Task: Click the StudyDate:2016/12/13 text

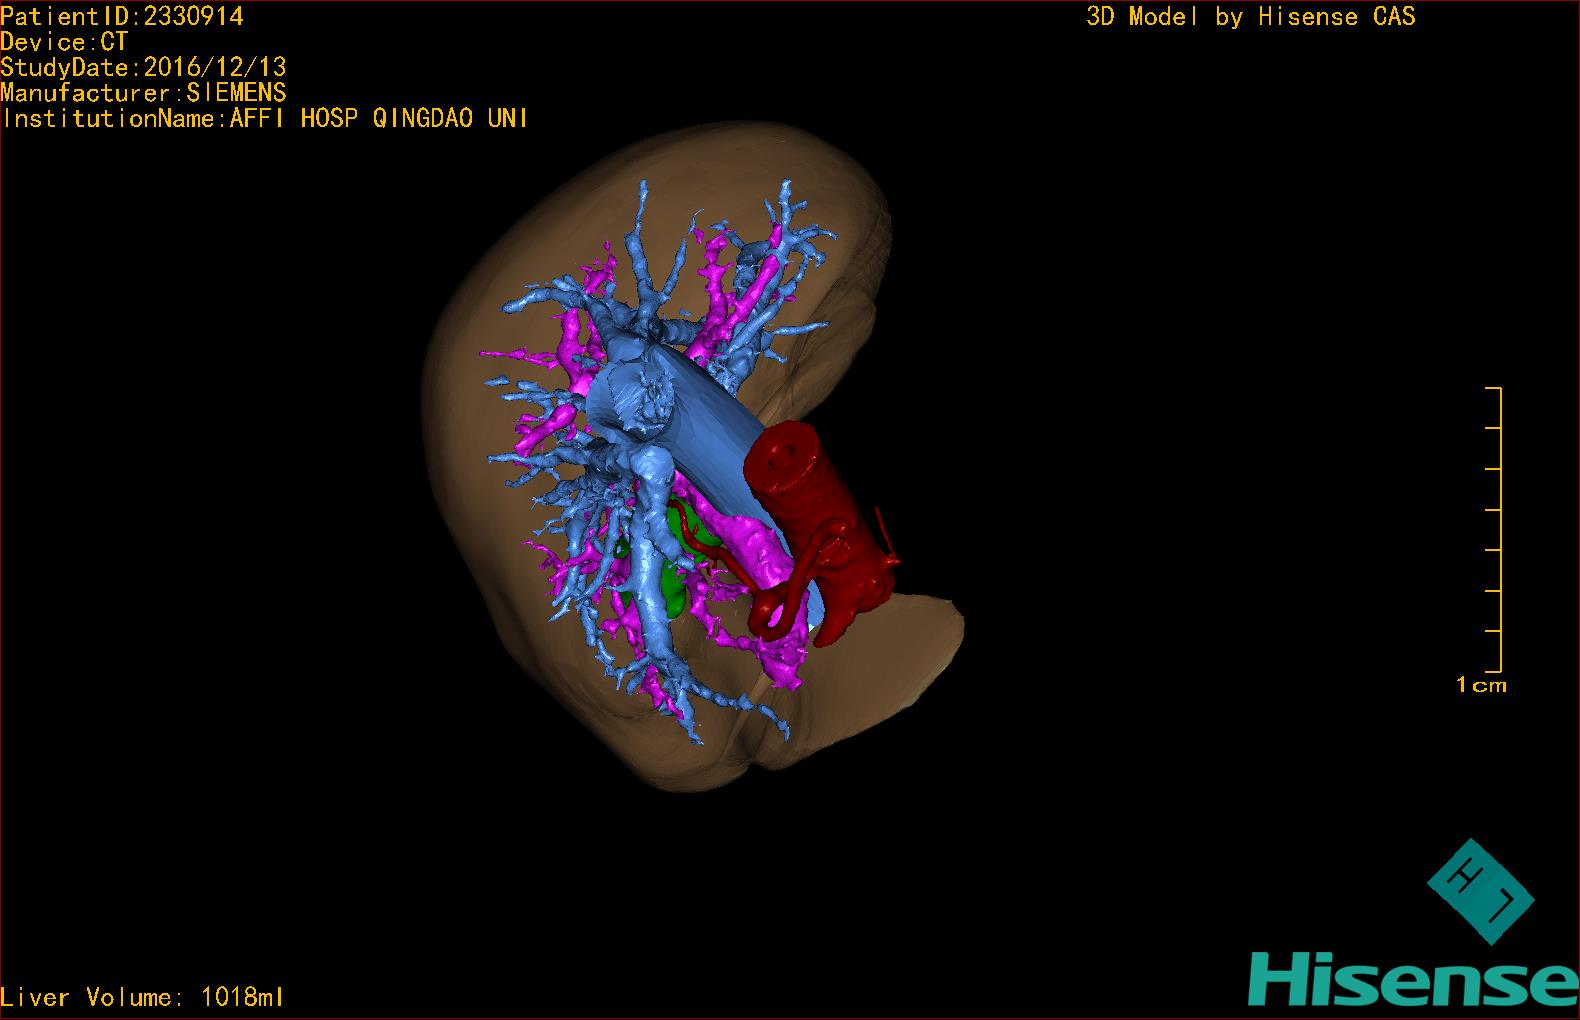Action: pos(143,67)
